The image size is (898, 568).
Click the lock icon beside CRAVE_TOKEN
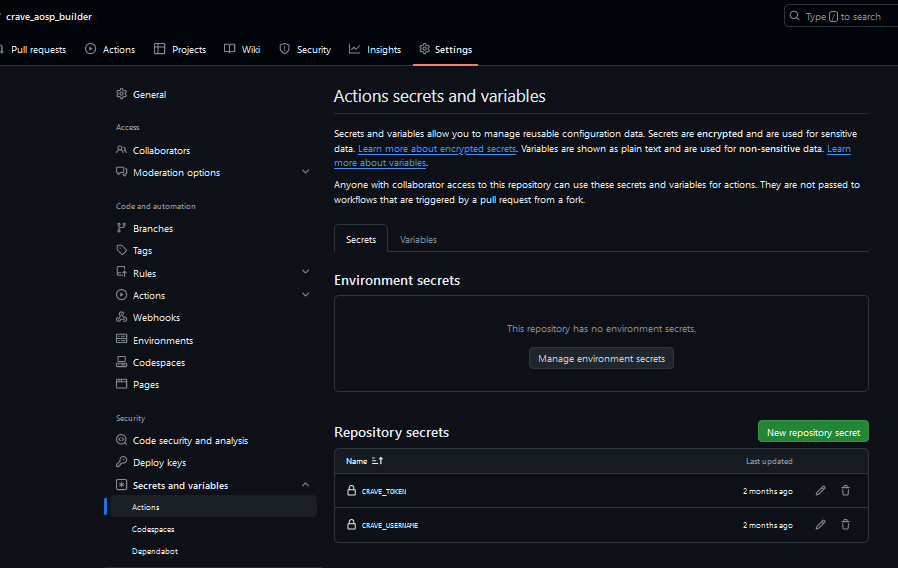coord(352,491)
